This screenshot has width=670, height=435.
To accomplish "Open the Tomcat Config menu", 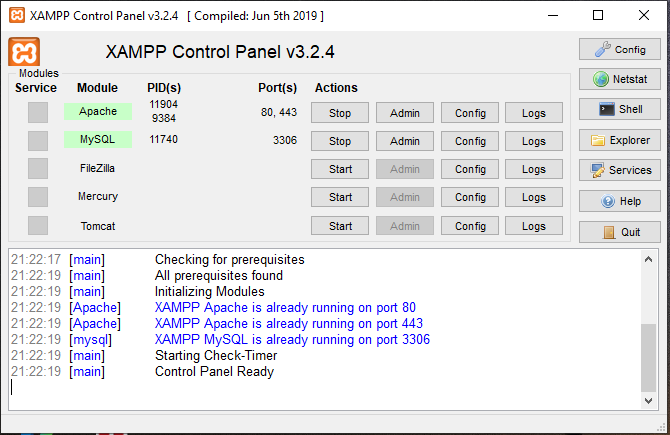I will click(x=470, y=226).
